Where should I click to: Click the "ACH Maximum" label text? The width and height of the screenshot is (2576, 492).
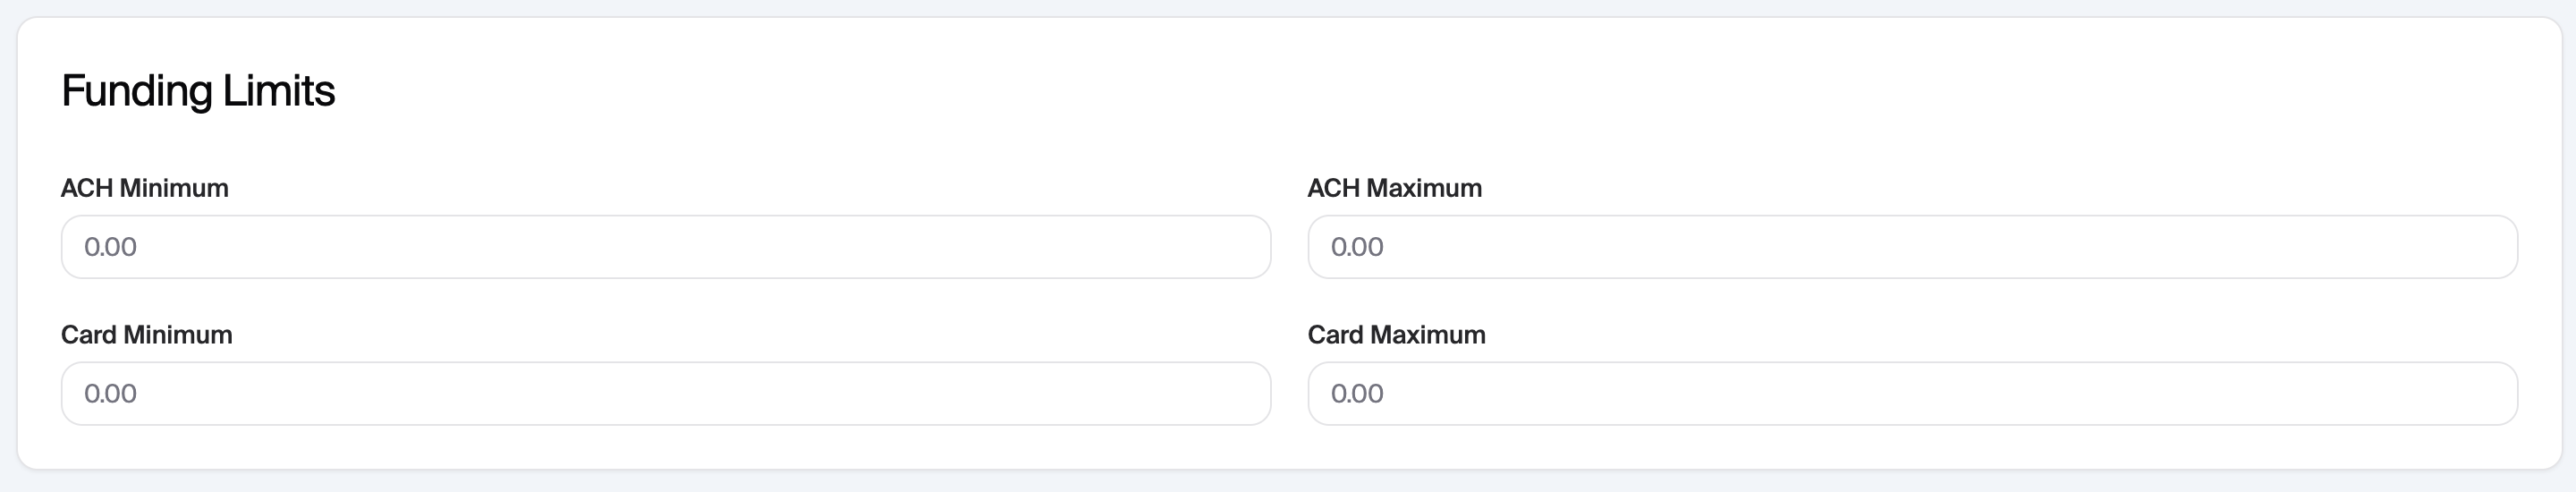1394,188
